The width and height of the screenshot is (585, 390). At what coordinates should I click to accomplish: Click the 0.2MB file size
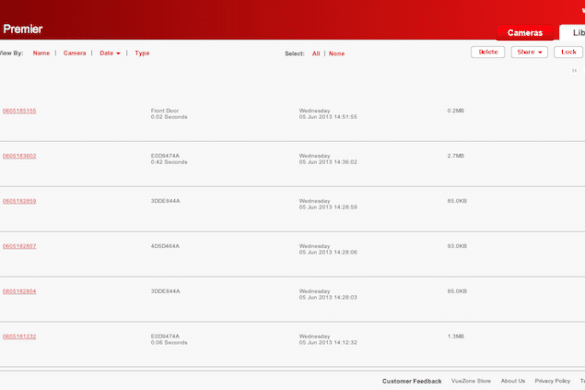[x=456, y=111]
